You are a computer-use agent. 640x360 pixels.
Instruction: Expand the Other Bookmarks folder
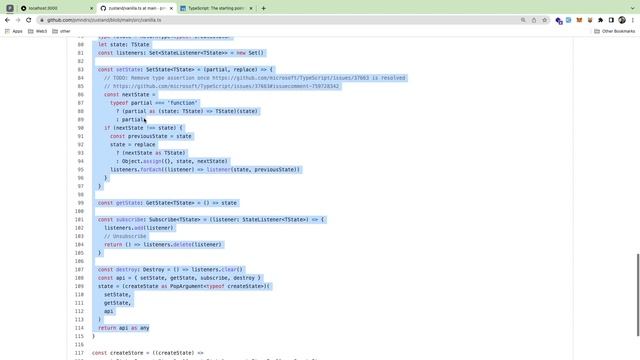tap(615, 31)
